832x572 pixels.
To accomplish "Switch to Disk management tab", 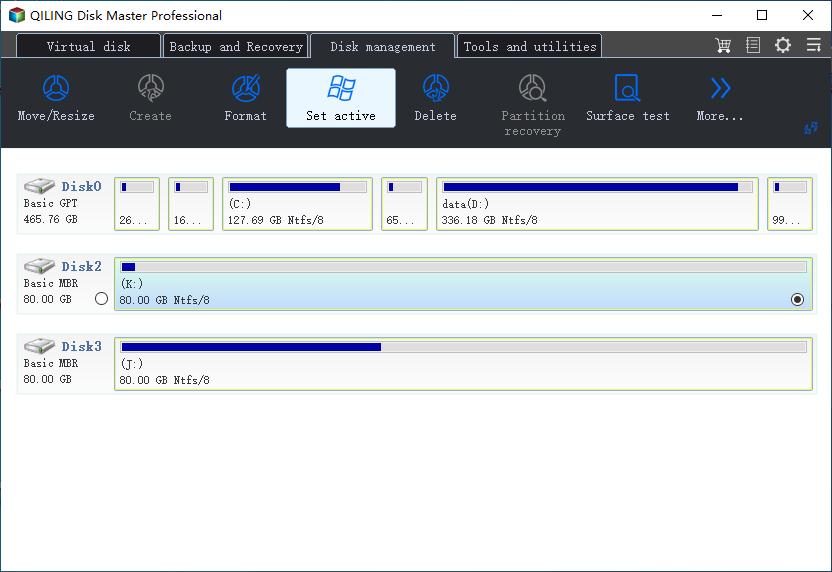I will [383, 46].
